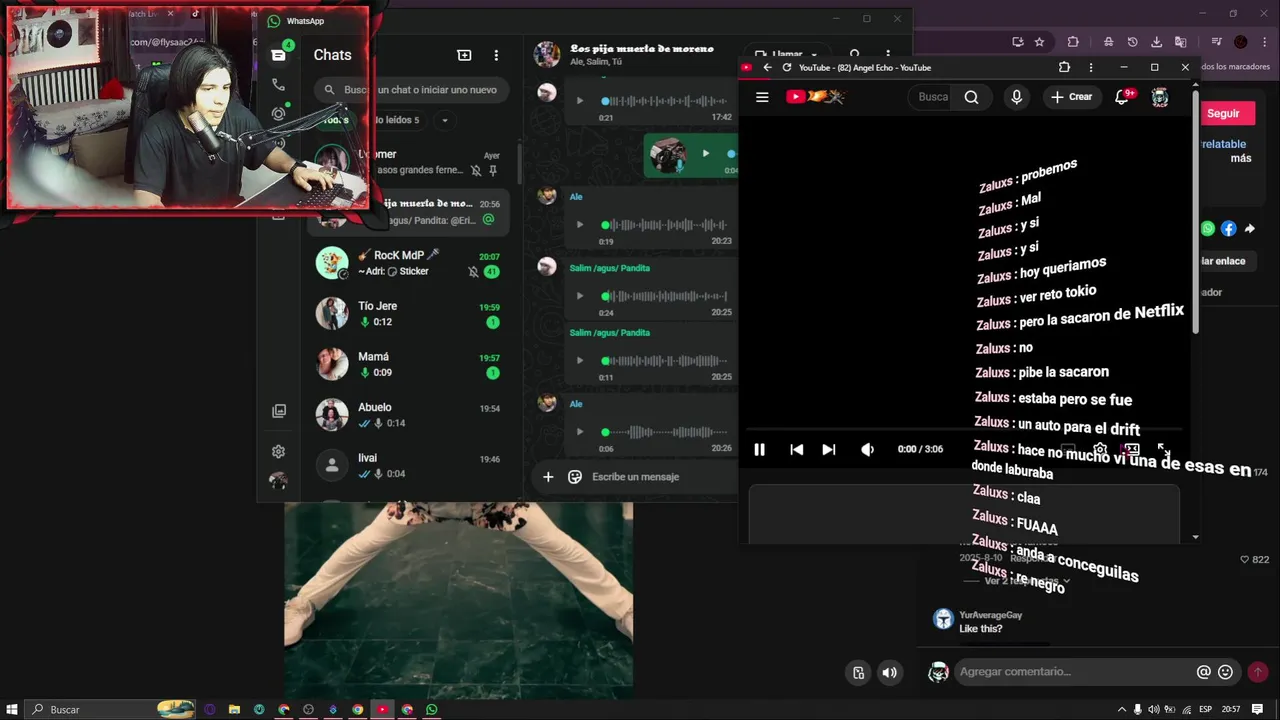Seek in the 0:24 voice message waveform
Image resolution: width=1280 pixels, height=720 pixels.
pyautogui.click(x=663, y=296)
